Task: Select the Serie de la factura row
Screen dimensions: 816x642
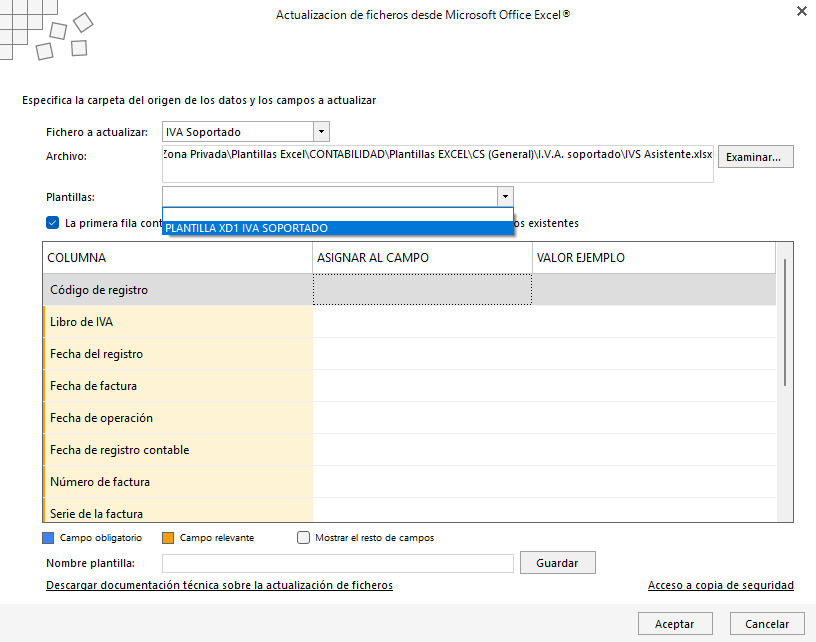Action: 409,510
